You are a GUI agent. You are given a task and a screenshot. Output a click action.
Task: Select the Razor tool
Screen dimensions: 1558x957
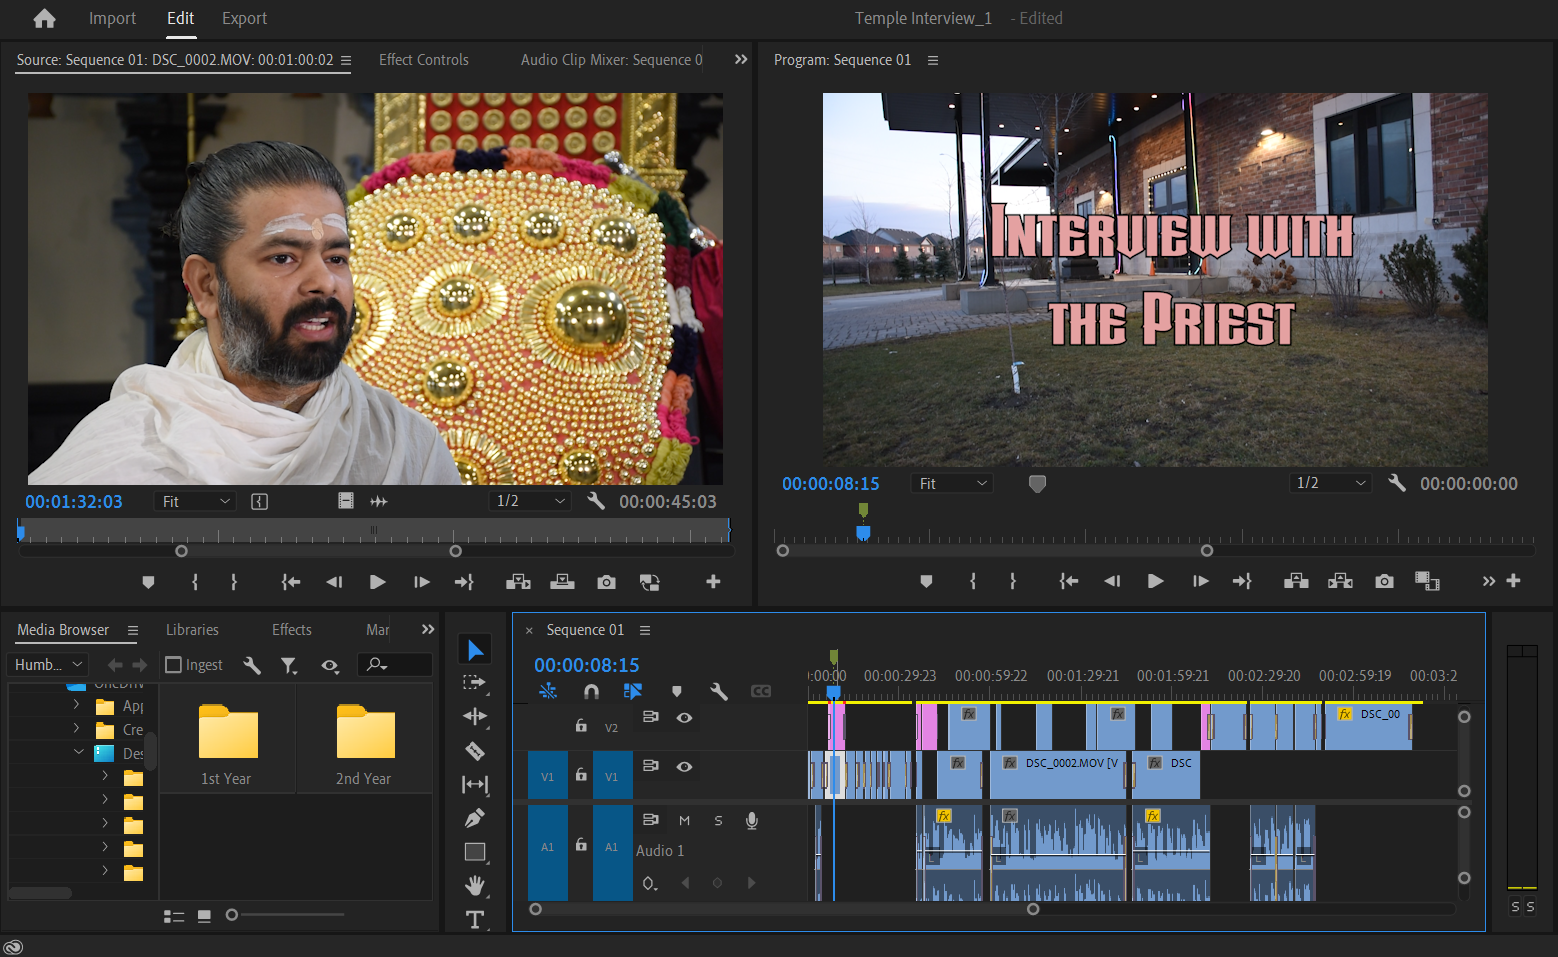(475, 750)
